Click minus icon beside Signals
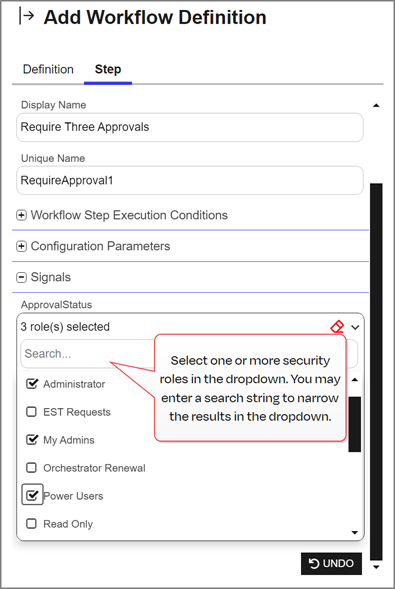The image size is (395, 589). pos(21,278)
